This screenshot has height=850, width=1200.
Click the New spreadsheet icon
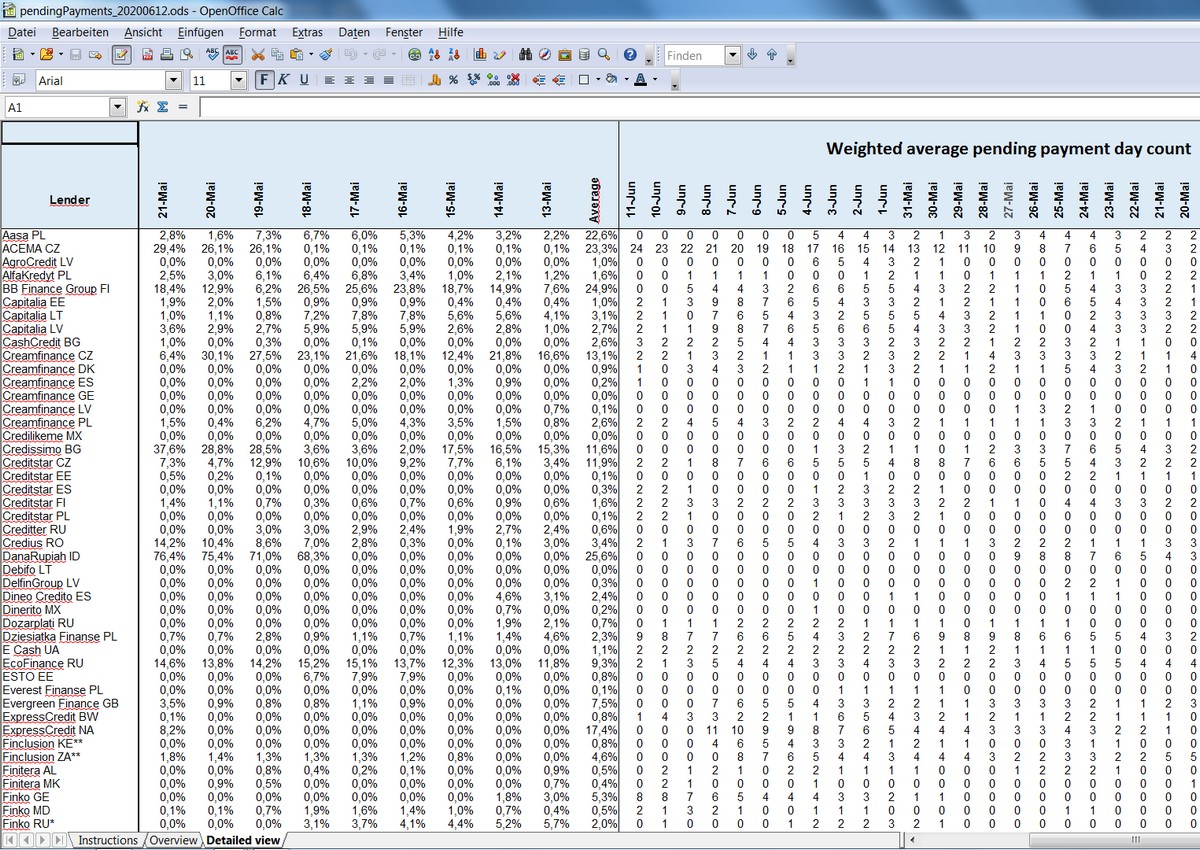(19, 55)
